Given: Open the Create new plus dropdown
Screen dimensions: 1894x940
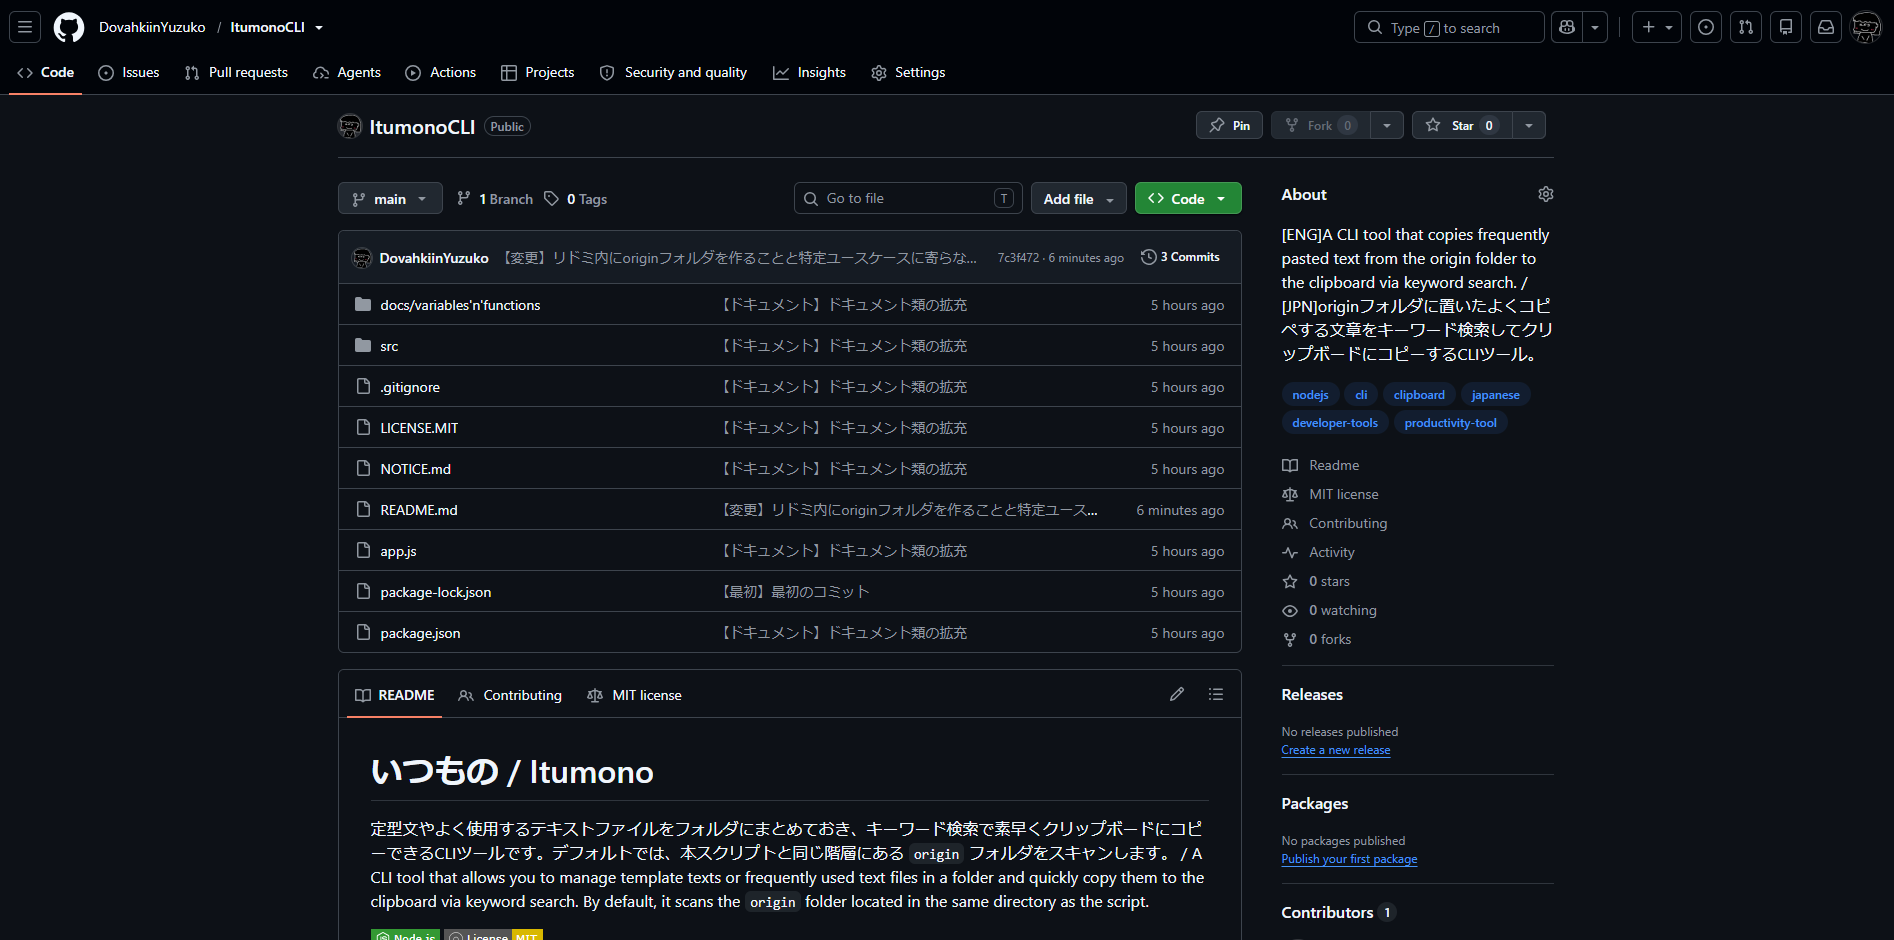Looking at the screenshot, I should [x=1657, y=27].
